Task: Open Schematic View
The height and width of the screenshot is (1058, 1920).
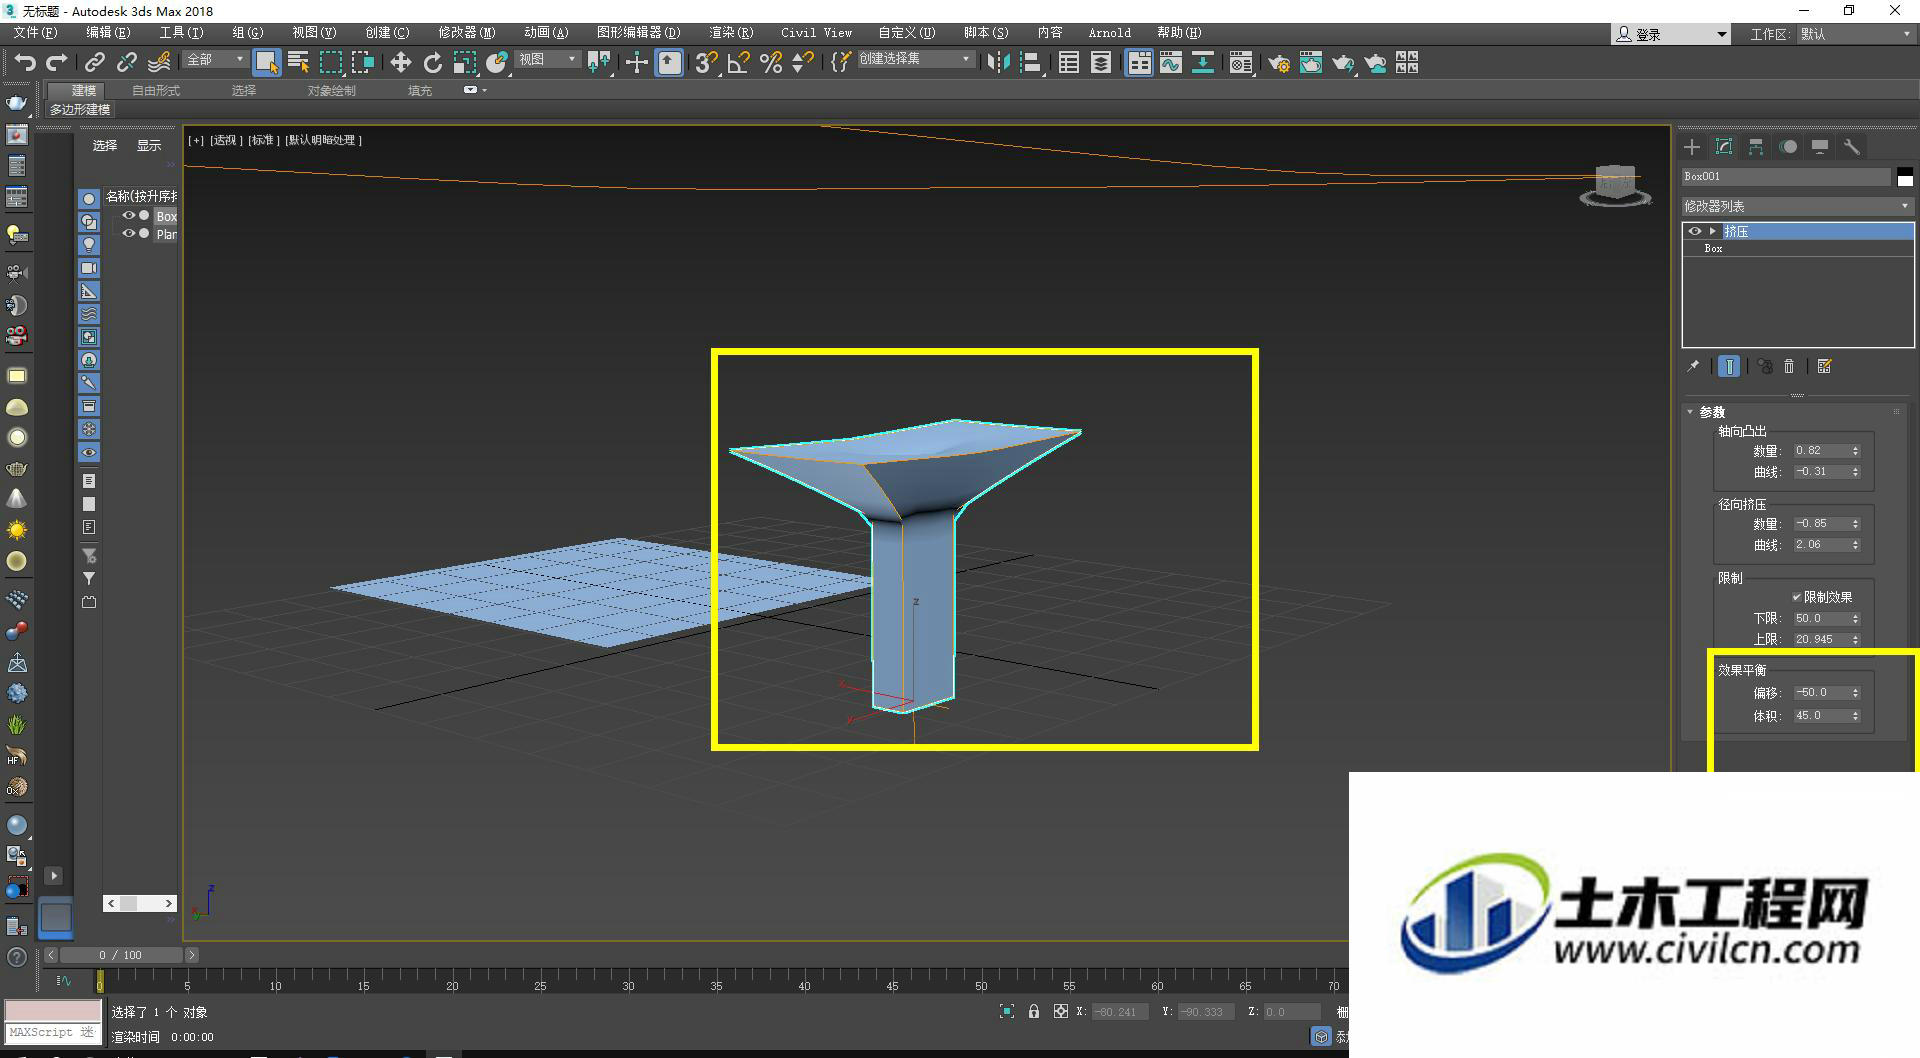Action: pyautogui.click(x=1203, y=63)
